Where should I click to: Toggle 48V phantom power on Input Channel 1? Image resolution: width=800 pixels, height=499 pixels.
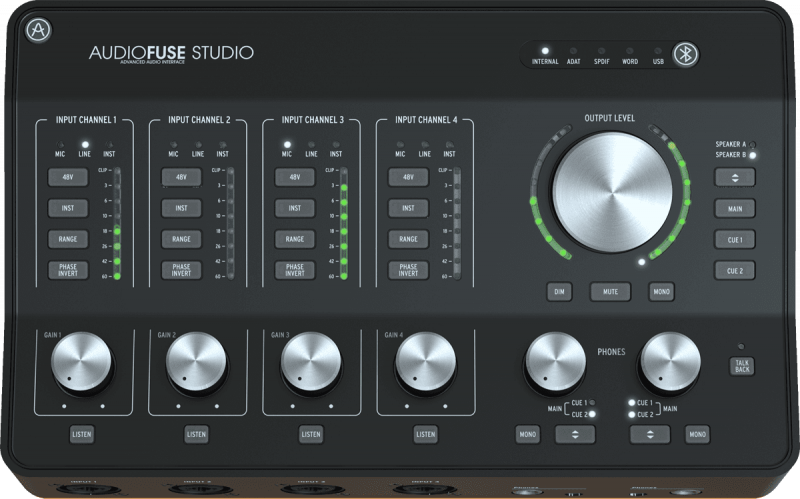click(67, 177)
